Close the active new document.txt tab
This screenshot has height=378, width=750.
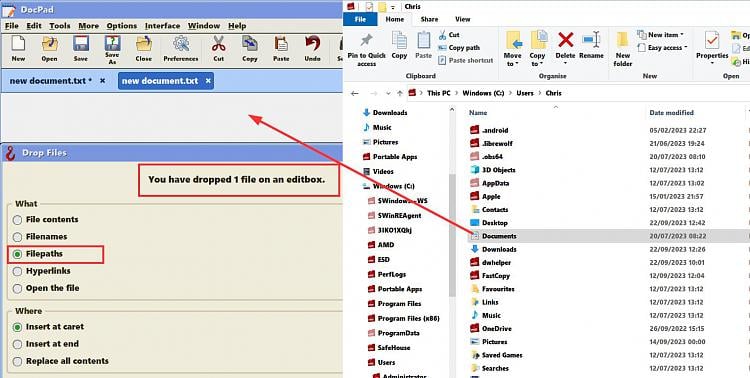pos(208,81)
